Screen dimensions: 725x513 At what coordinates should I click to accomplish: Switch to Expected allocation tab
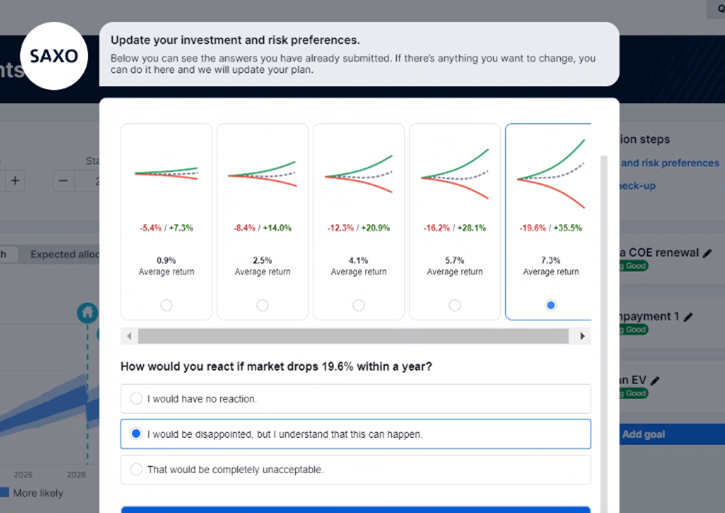pos(64,254)
